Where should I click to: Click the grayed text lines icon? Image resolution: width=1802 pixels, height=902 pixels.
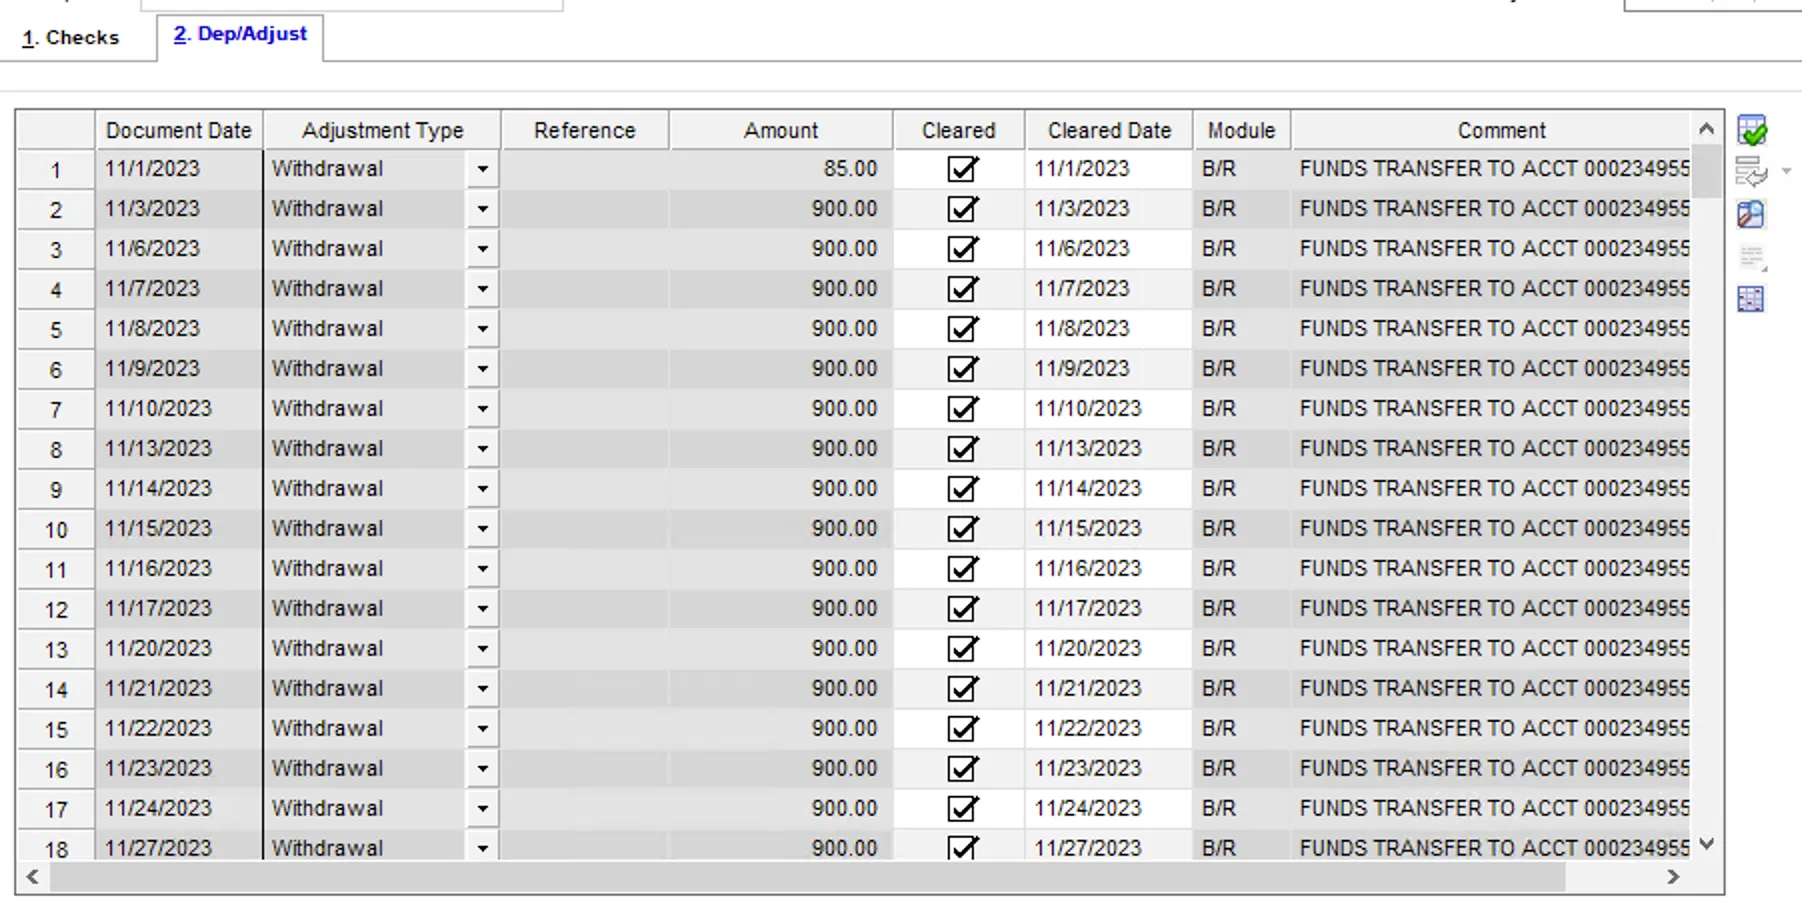pos(1752,257)
